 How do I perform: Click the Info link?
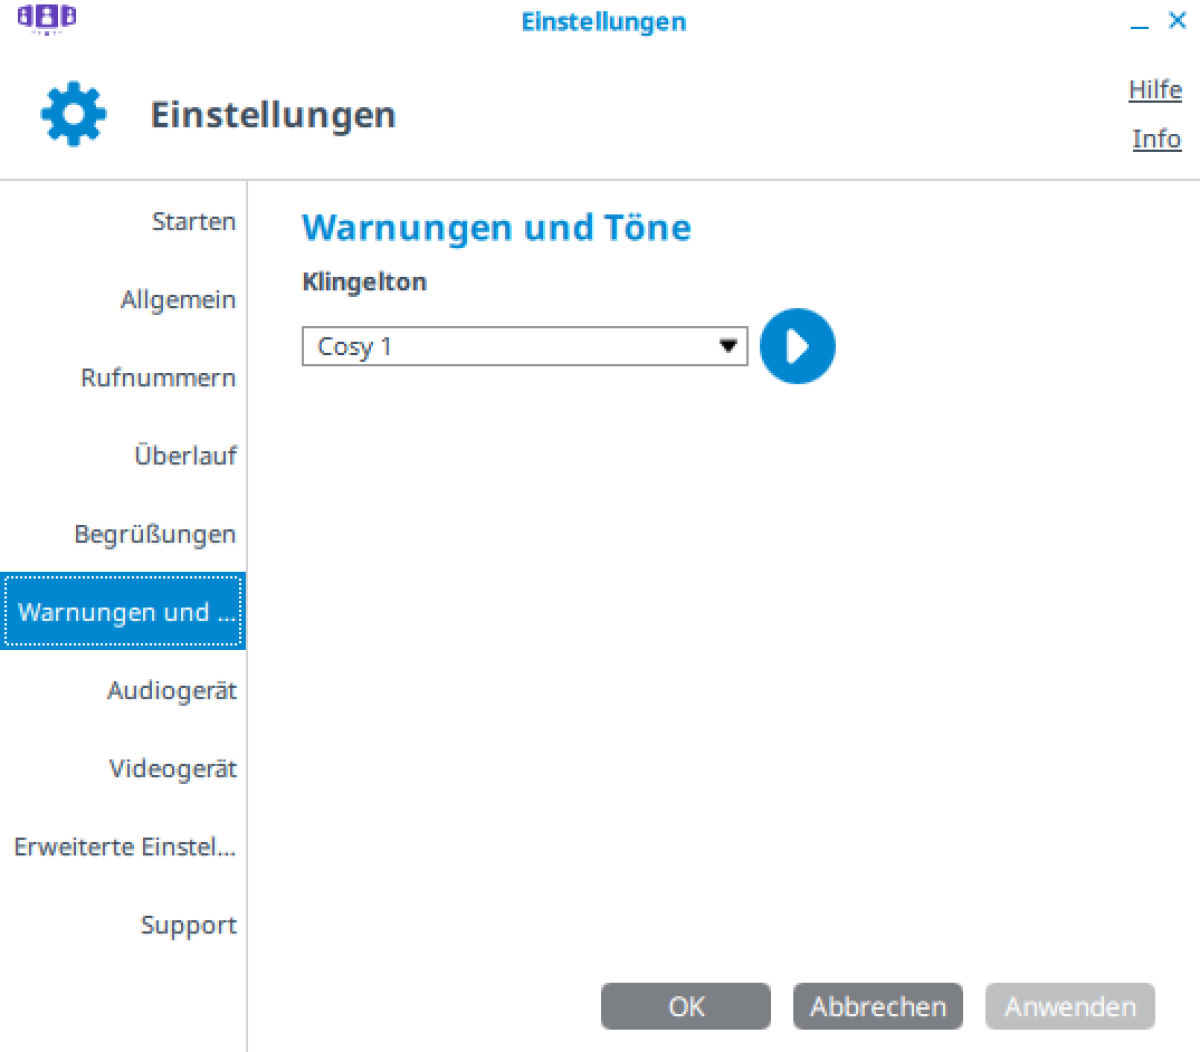tap(1156, 139)
